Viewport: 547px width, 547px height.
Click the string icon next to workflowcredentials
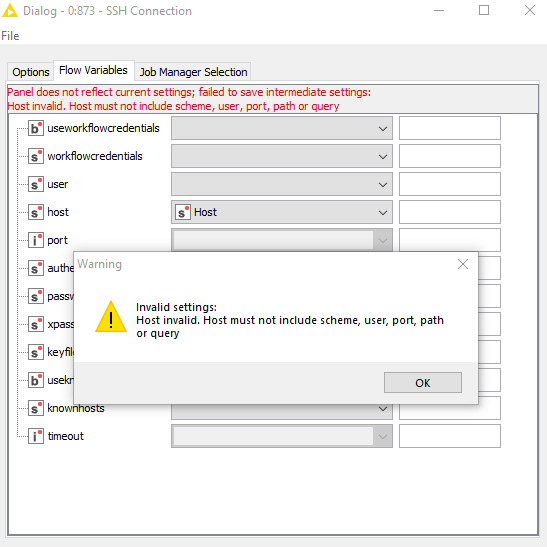coord(36,156)
